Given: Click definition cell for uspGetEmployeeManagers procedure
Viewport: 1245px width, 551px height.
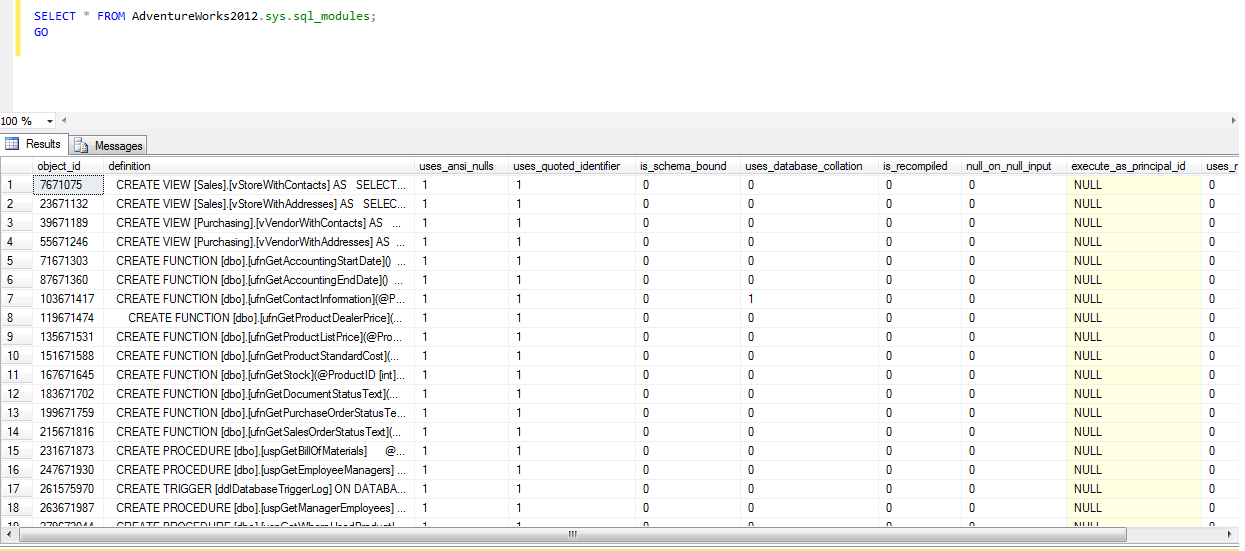Looking at the screenshot, I should (259, 470).
